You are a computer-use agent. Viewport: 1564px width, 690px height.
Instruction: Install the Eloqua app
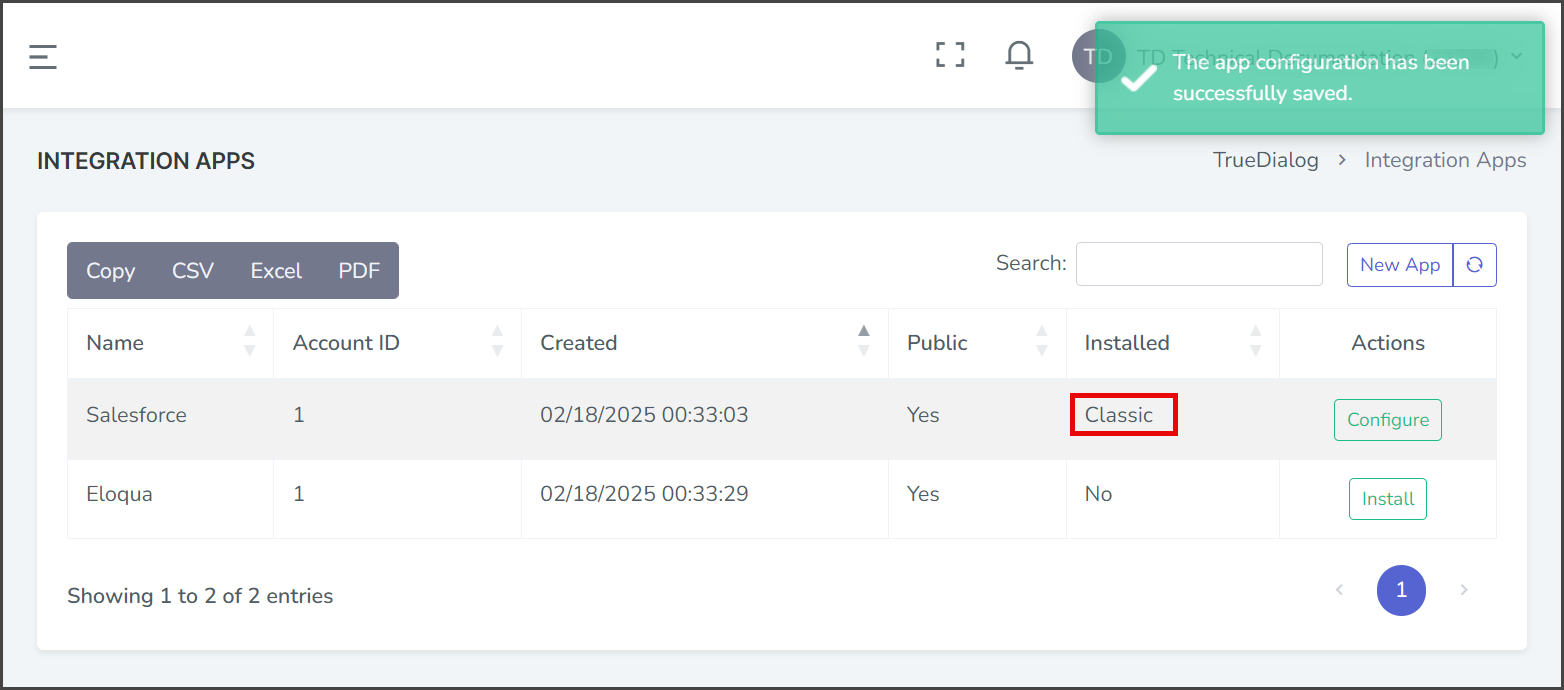pos(1388,499)
